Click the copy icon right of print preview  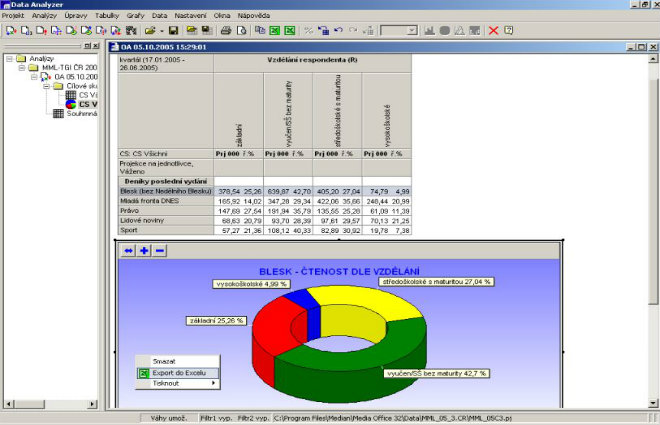(x=260, y=30)
